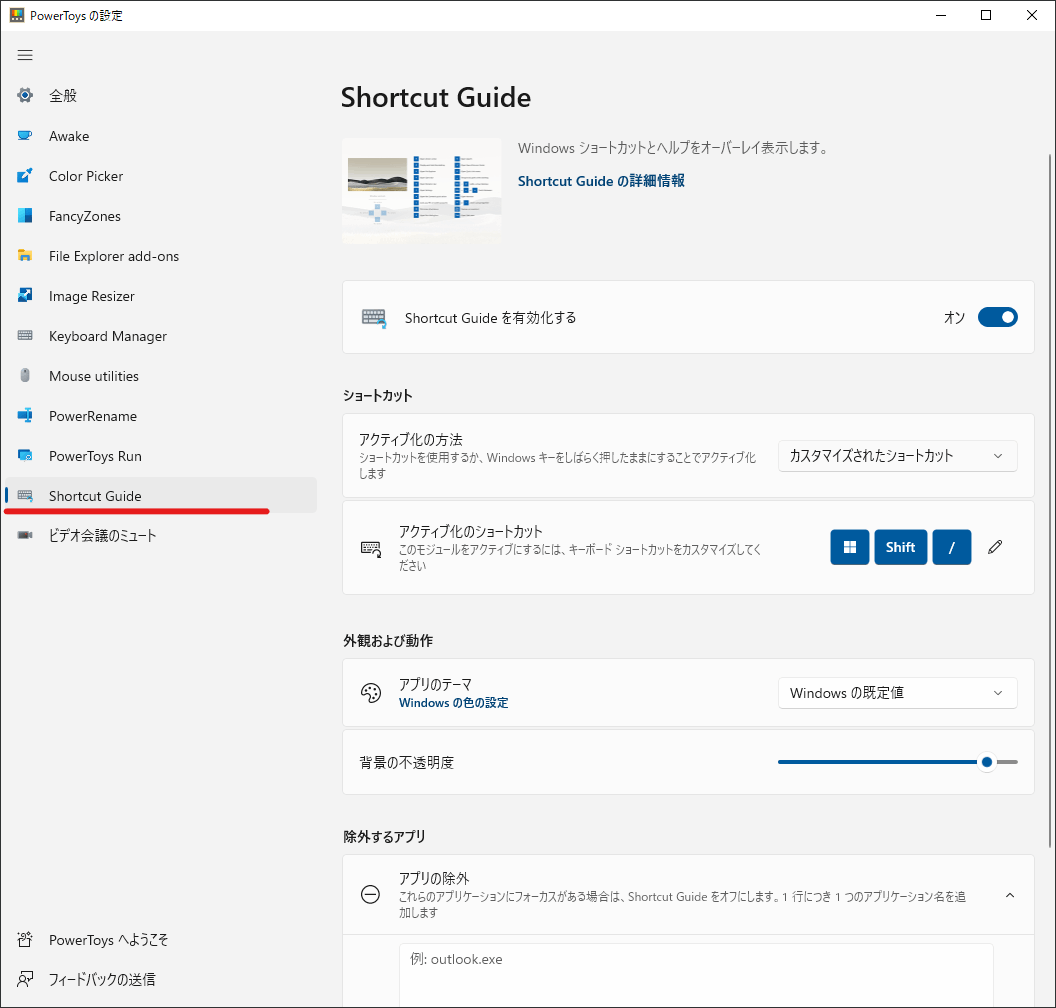This screenshot has height=1008, width=1056.
Task: Open the 全般 settings page
Action: tap(160, 96)
